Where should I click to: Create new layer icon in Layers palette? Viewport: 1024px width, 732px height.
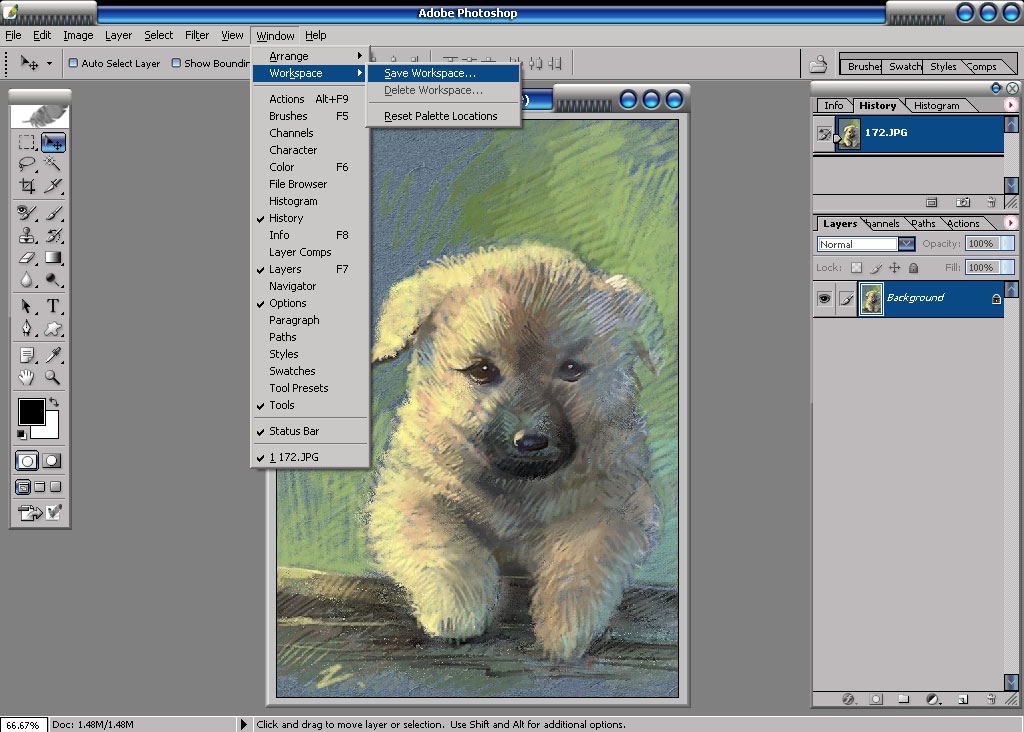click(x=963, y=699)
